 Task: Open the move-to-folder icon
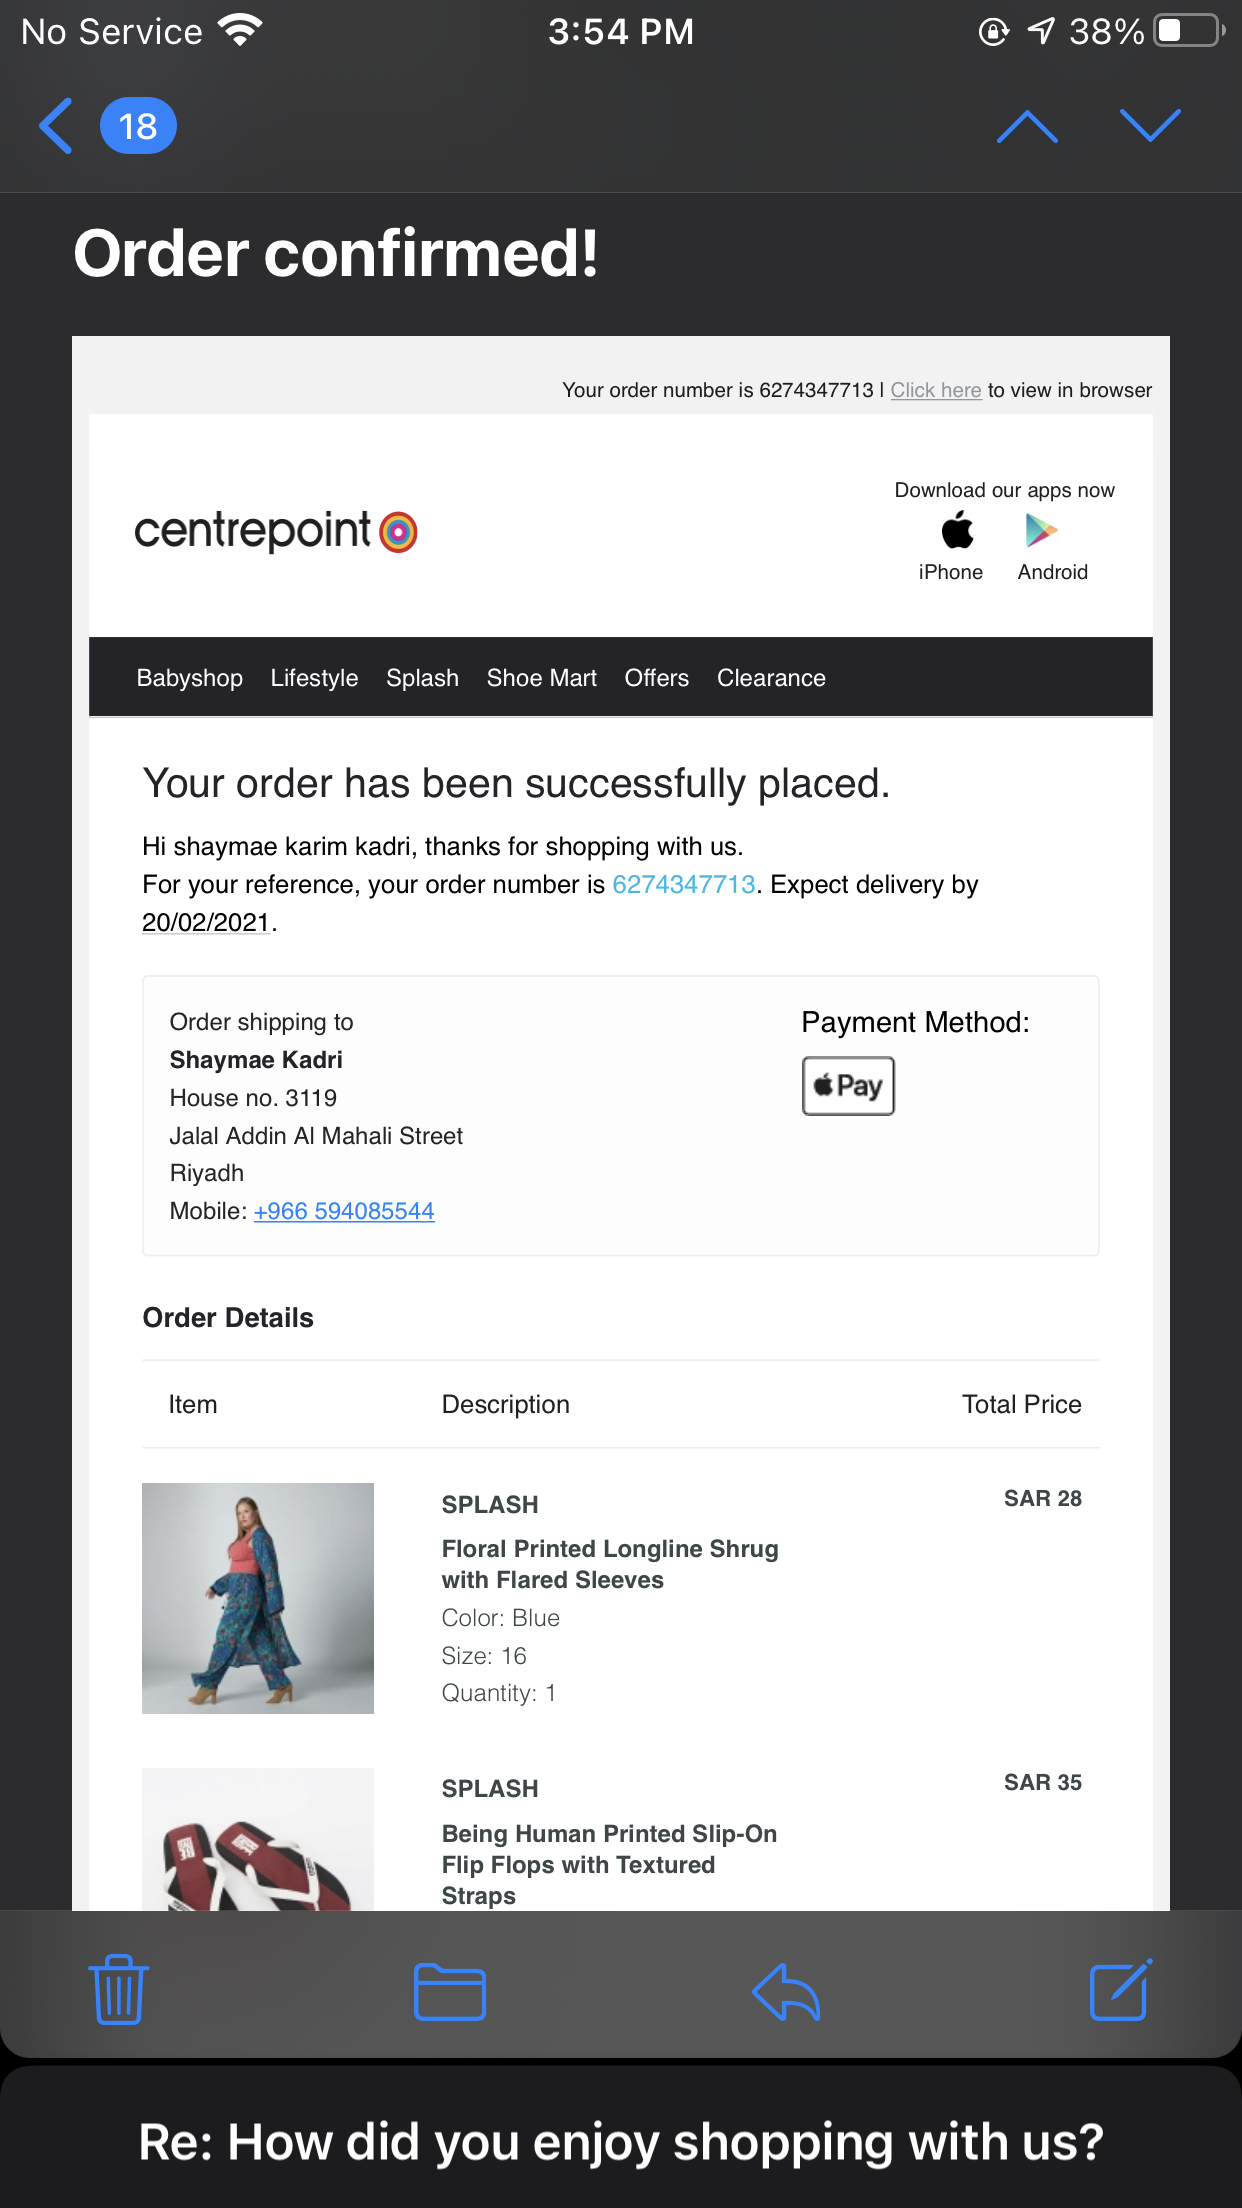pyautogui.click(x=450, y=1992)
